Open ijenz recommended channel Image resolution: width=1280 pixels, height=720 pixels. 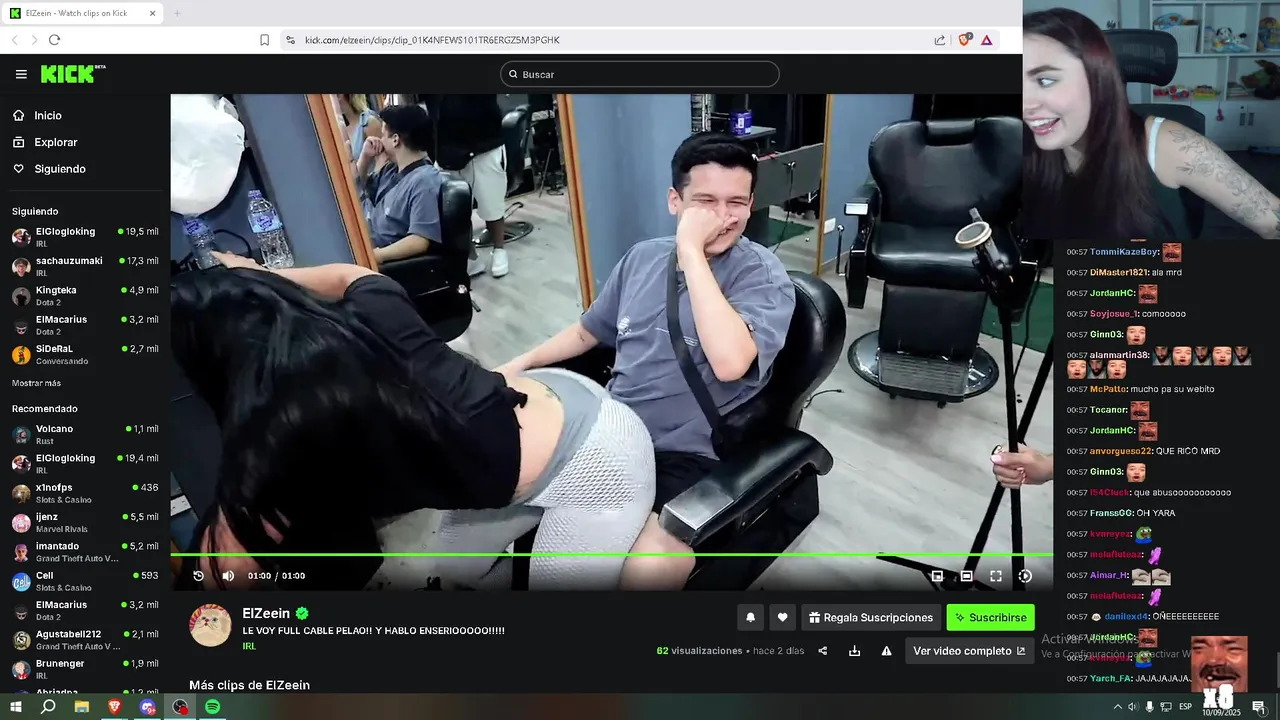[x=85, y=522]
